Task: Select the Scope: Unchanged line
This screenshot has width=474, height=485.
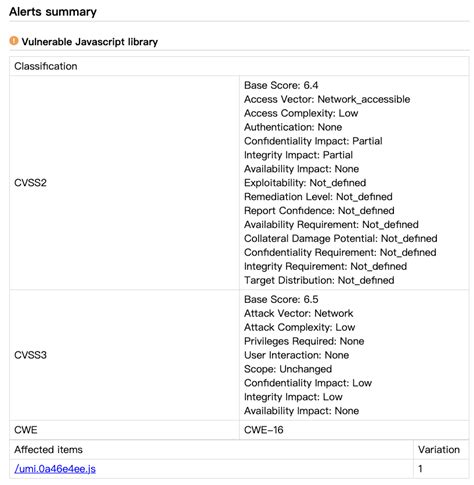Action: (288, 369)
